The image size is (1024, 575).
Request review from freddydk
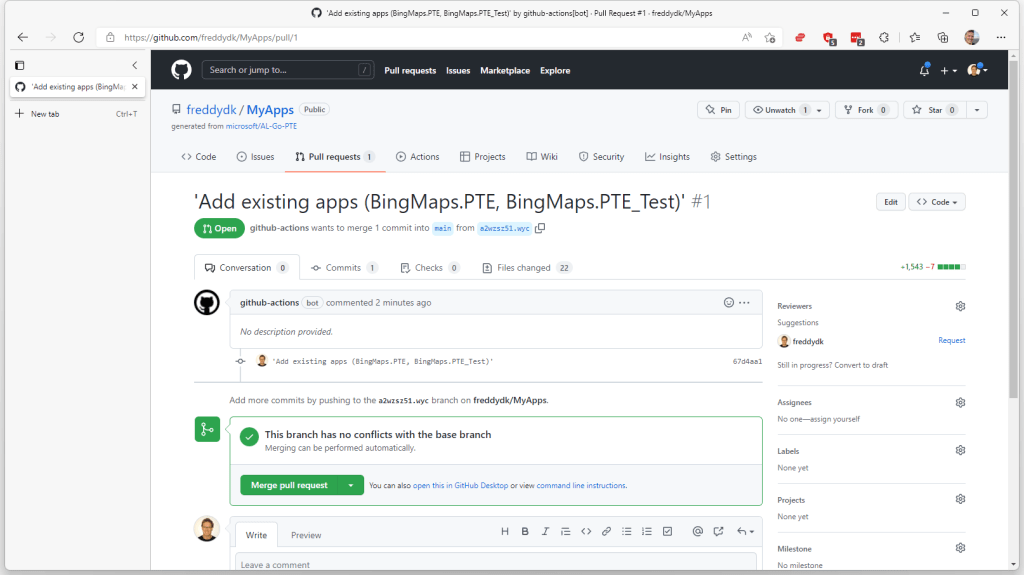(x=952, y=340)
